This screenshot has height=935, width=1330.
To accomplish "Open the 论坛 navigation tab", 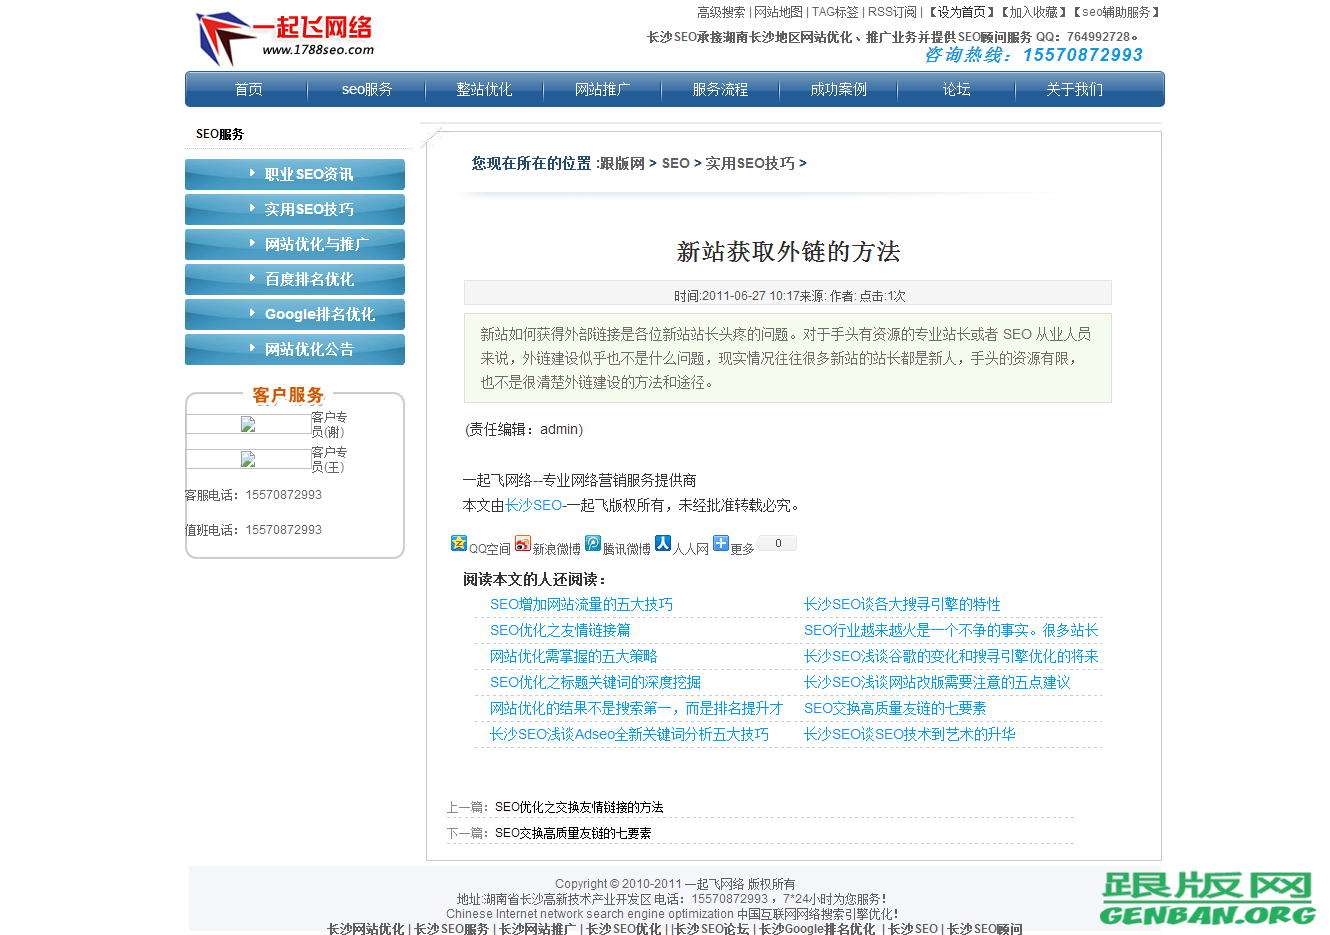I will (956, 89).
